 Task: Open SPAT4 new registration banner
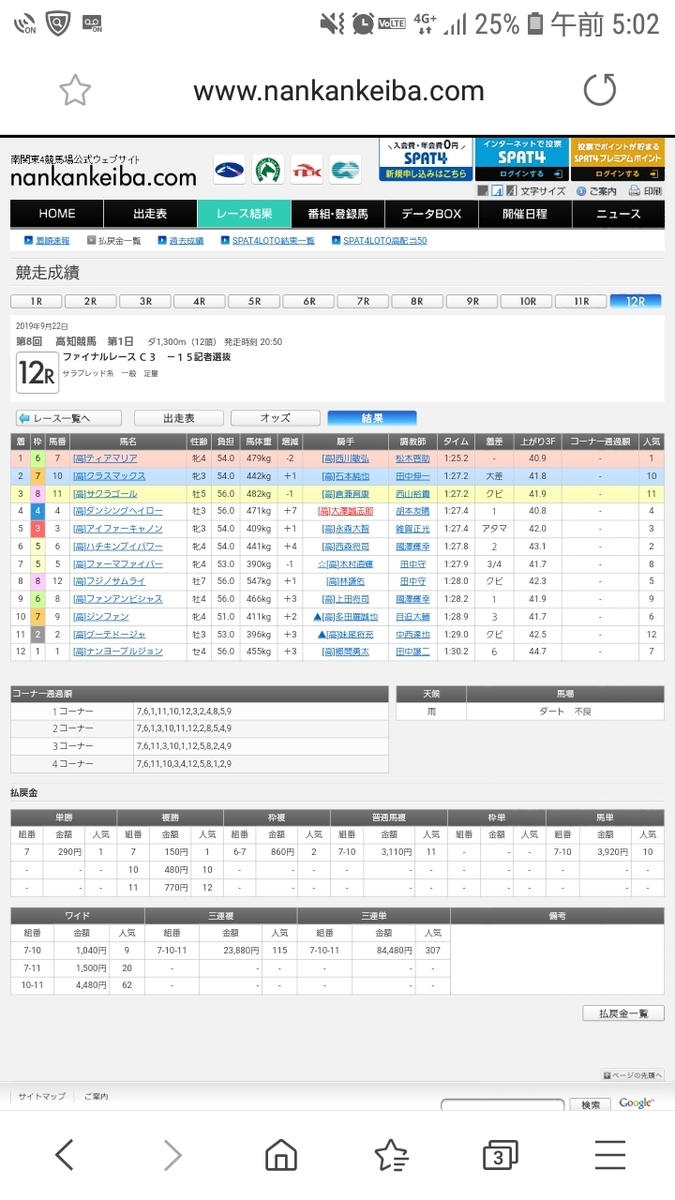(x=425, y=159)
